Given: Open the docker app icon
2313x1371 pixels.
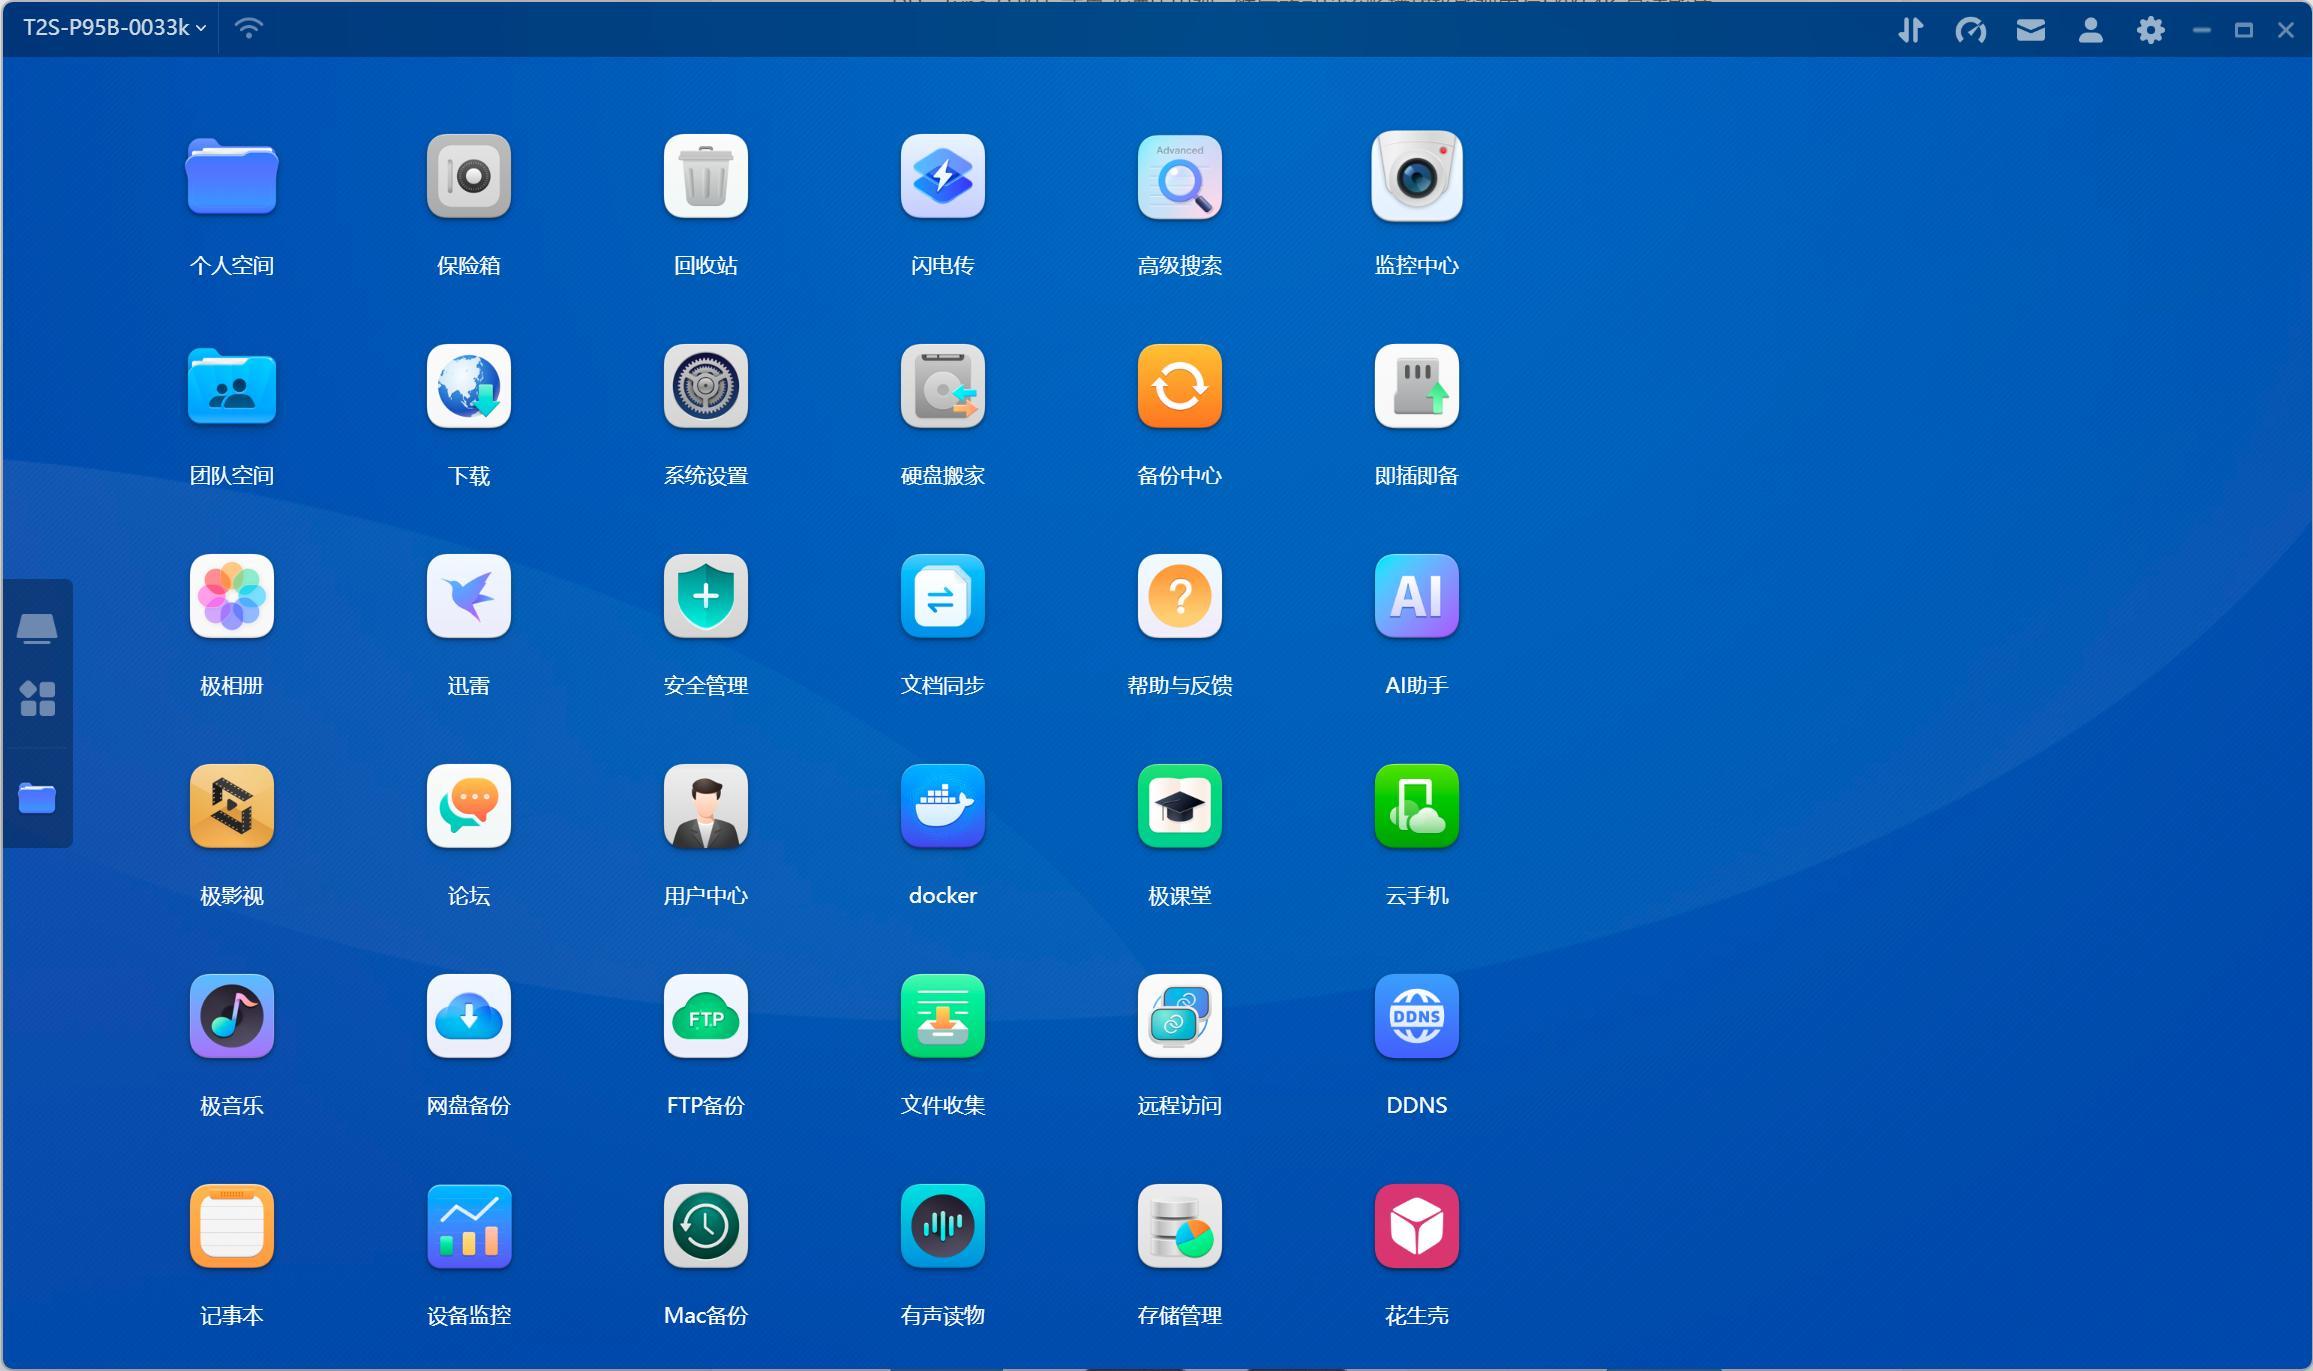Looking at the screenshot, I should (x=942, y=806).
